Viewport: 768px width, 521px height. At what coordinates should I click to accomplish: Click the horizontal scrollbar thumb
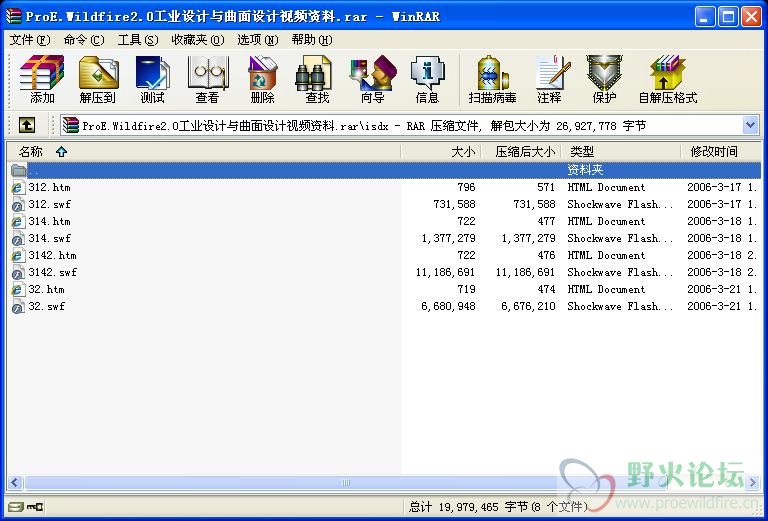click(345, 483)
